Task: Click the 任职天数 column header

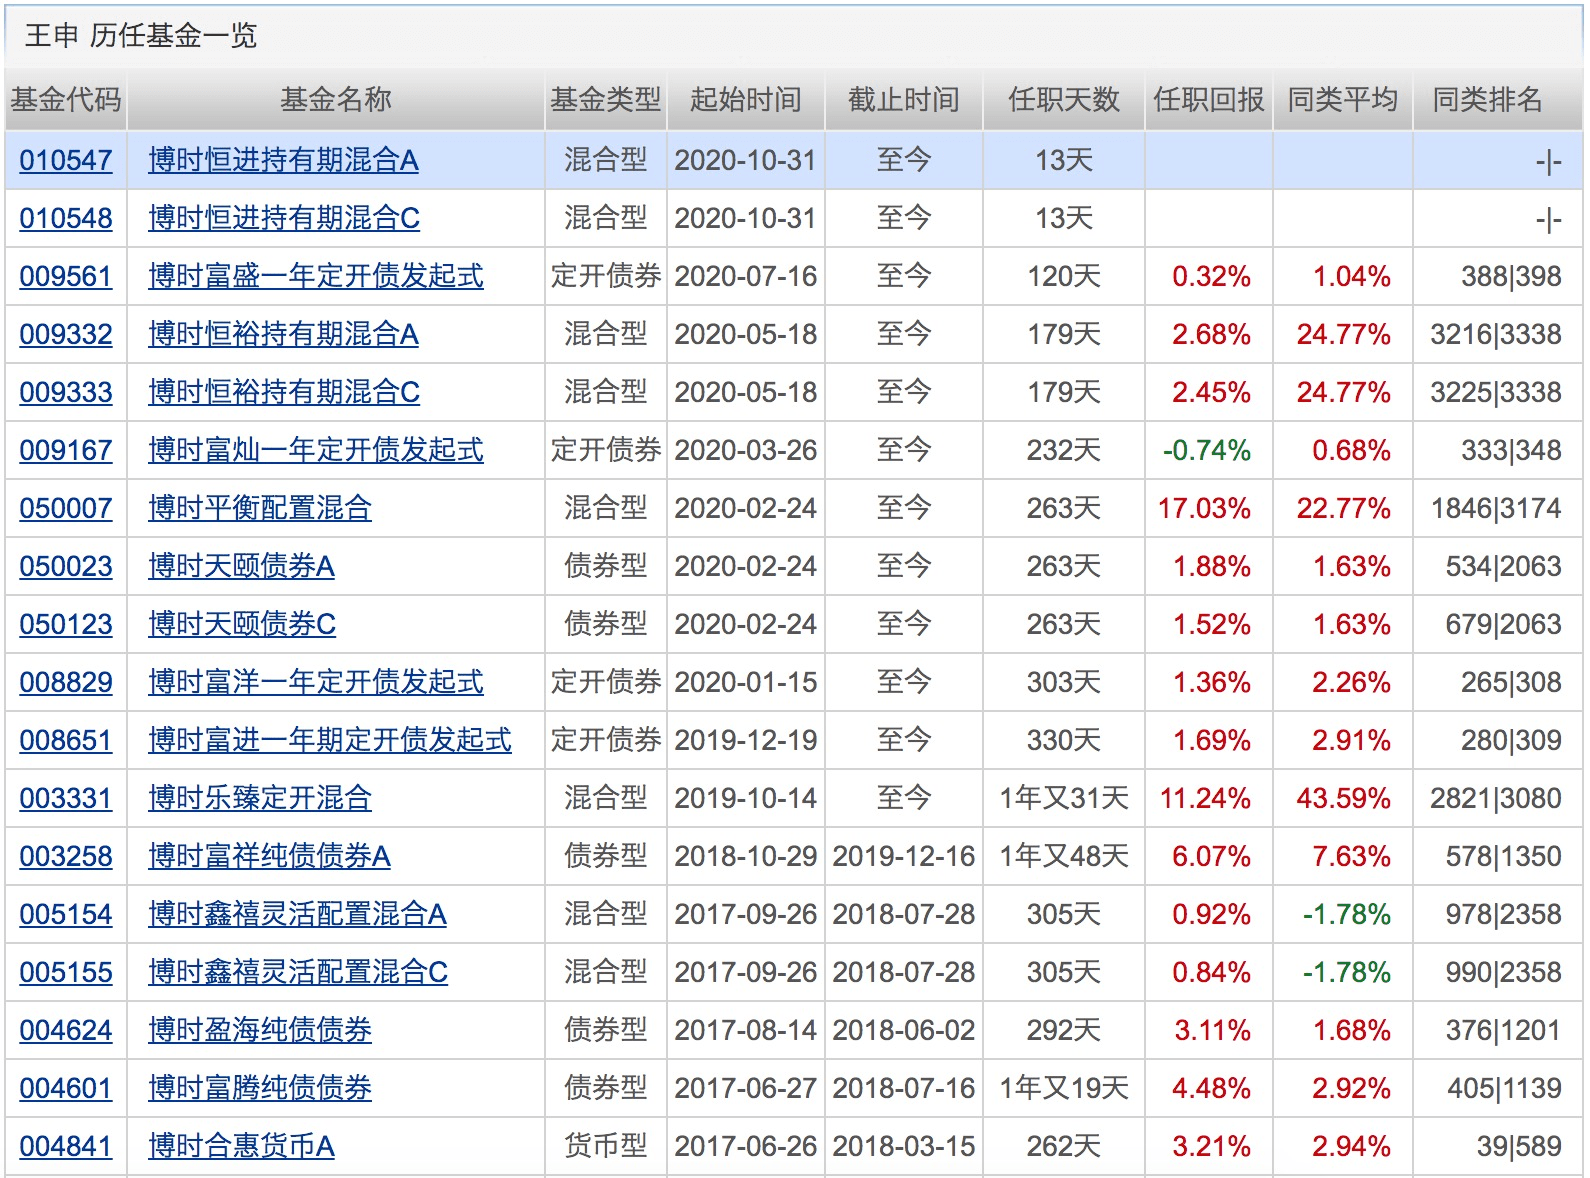Action: tap(1064, 100)
